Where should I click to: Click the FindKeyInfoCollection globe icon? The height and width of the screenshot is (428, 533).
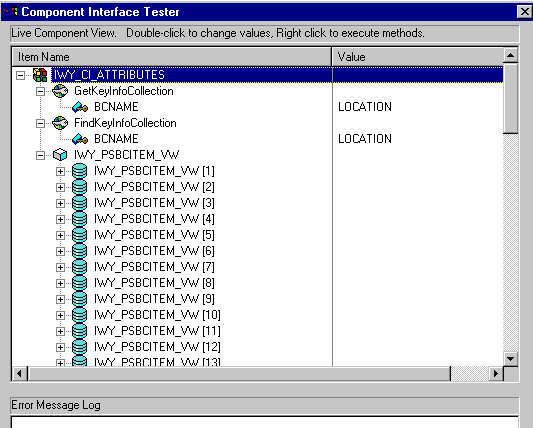point(60,123)
